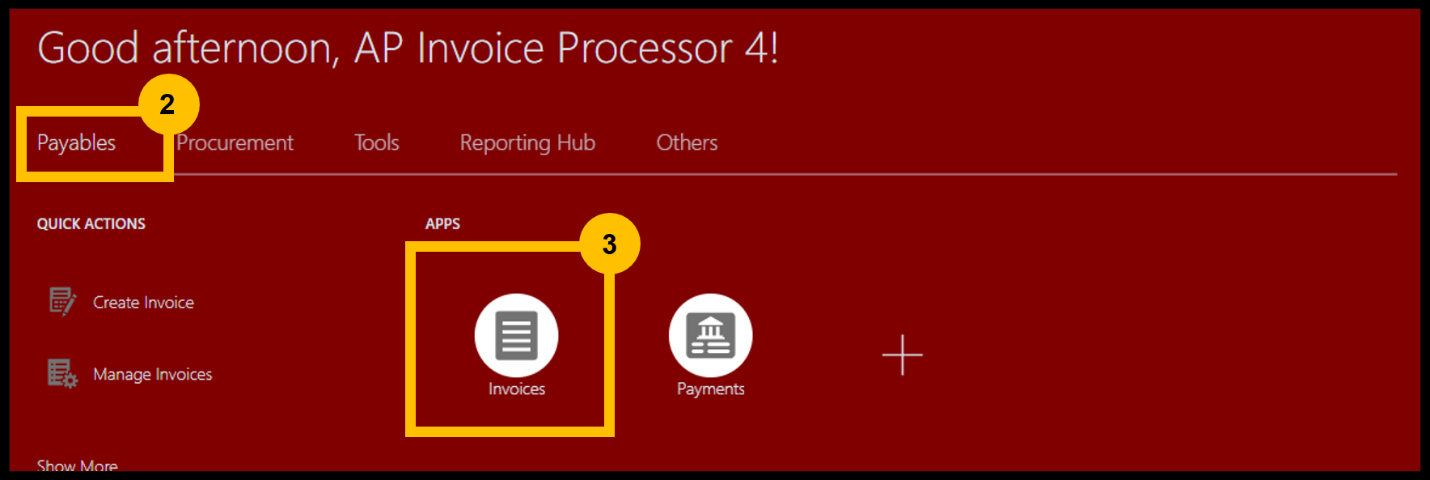Expand quick actions with Show More
1430x480 pixels.
(77, 465)
